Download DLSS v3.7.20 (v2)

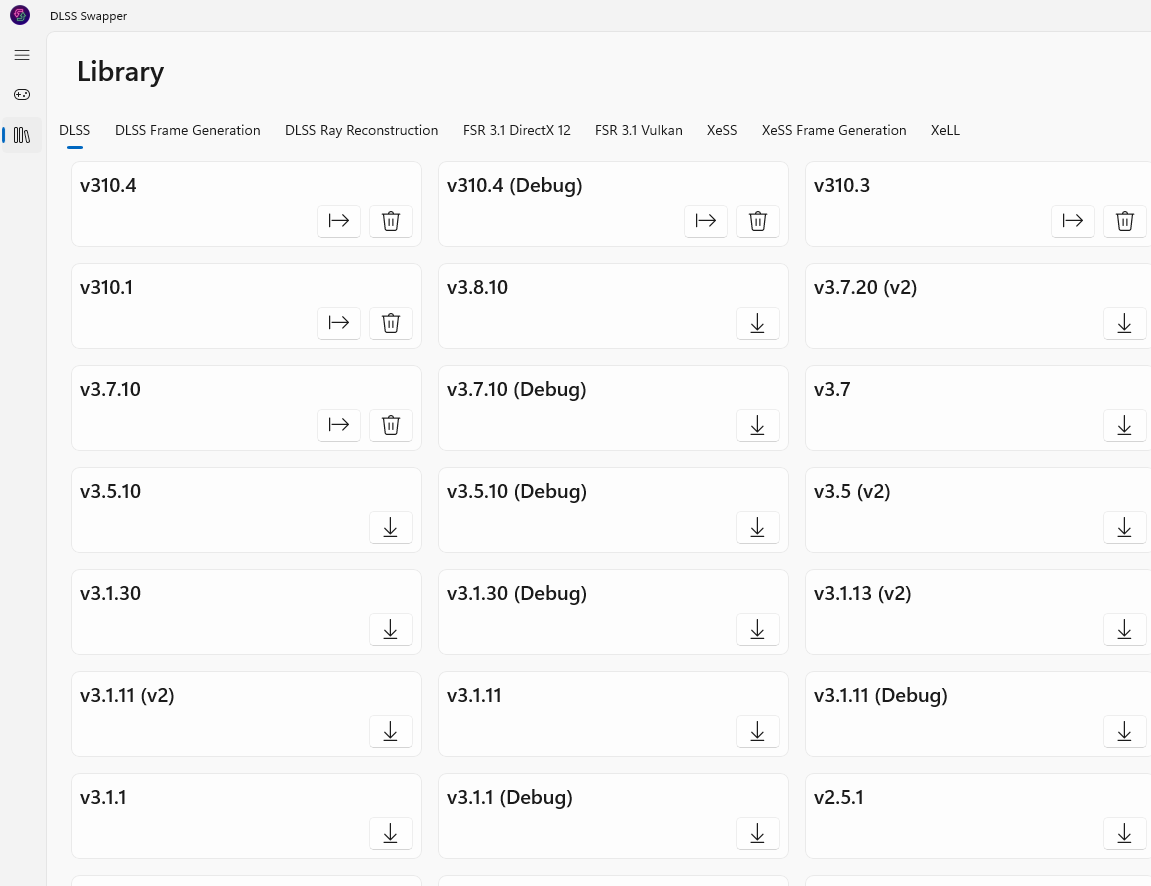(x=1124, y=323)
